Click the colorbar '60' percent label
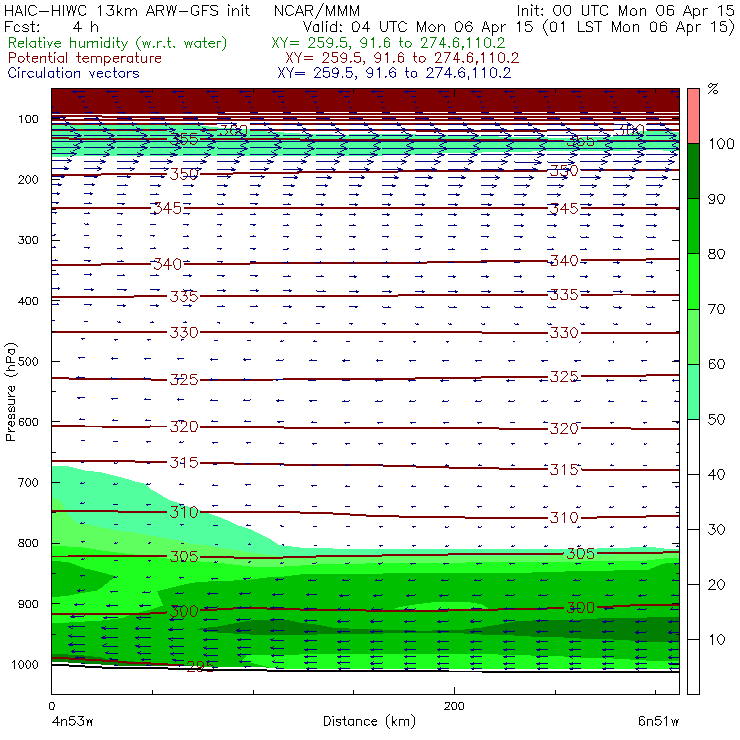Screen dimensions: 740x740 716,364
